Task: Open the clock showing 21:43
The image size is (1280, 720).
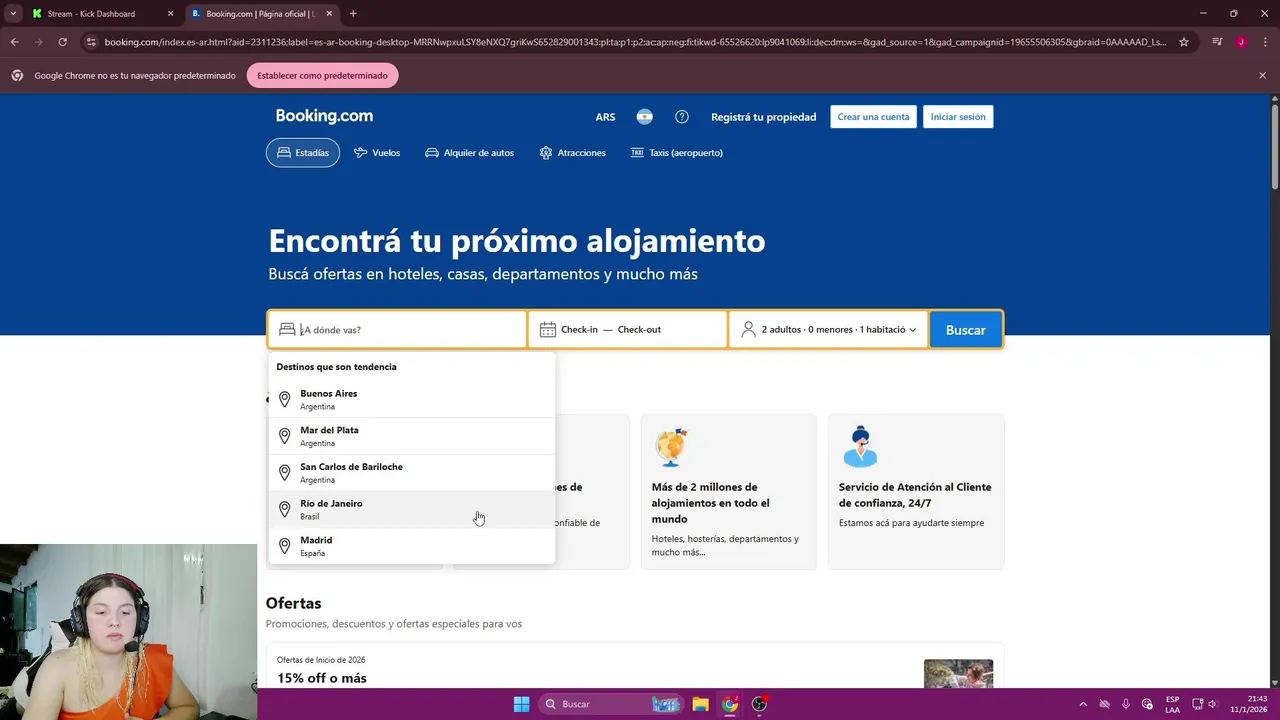Action: click(1249, 704)
